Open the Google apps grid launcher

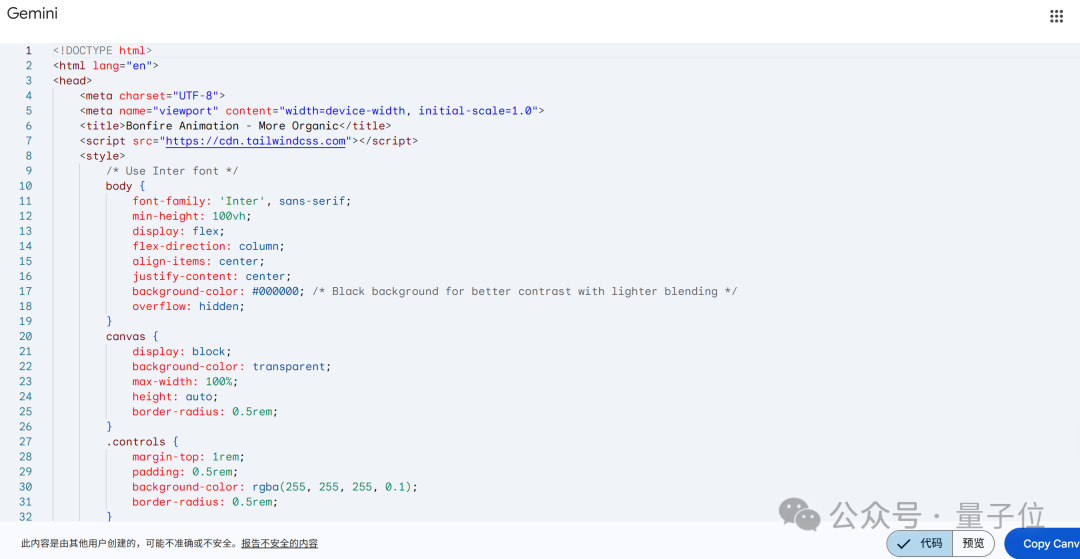pyautogui.click(x=1057, y=16)
